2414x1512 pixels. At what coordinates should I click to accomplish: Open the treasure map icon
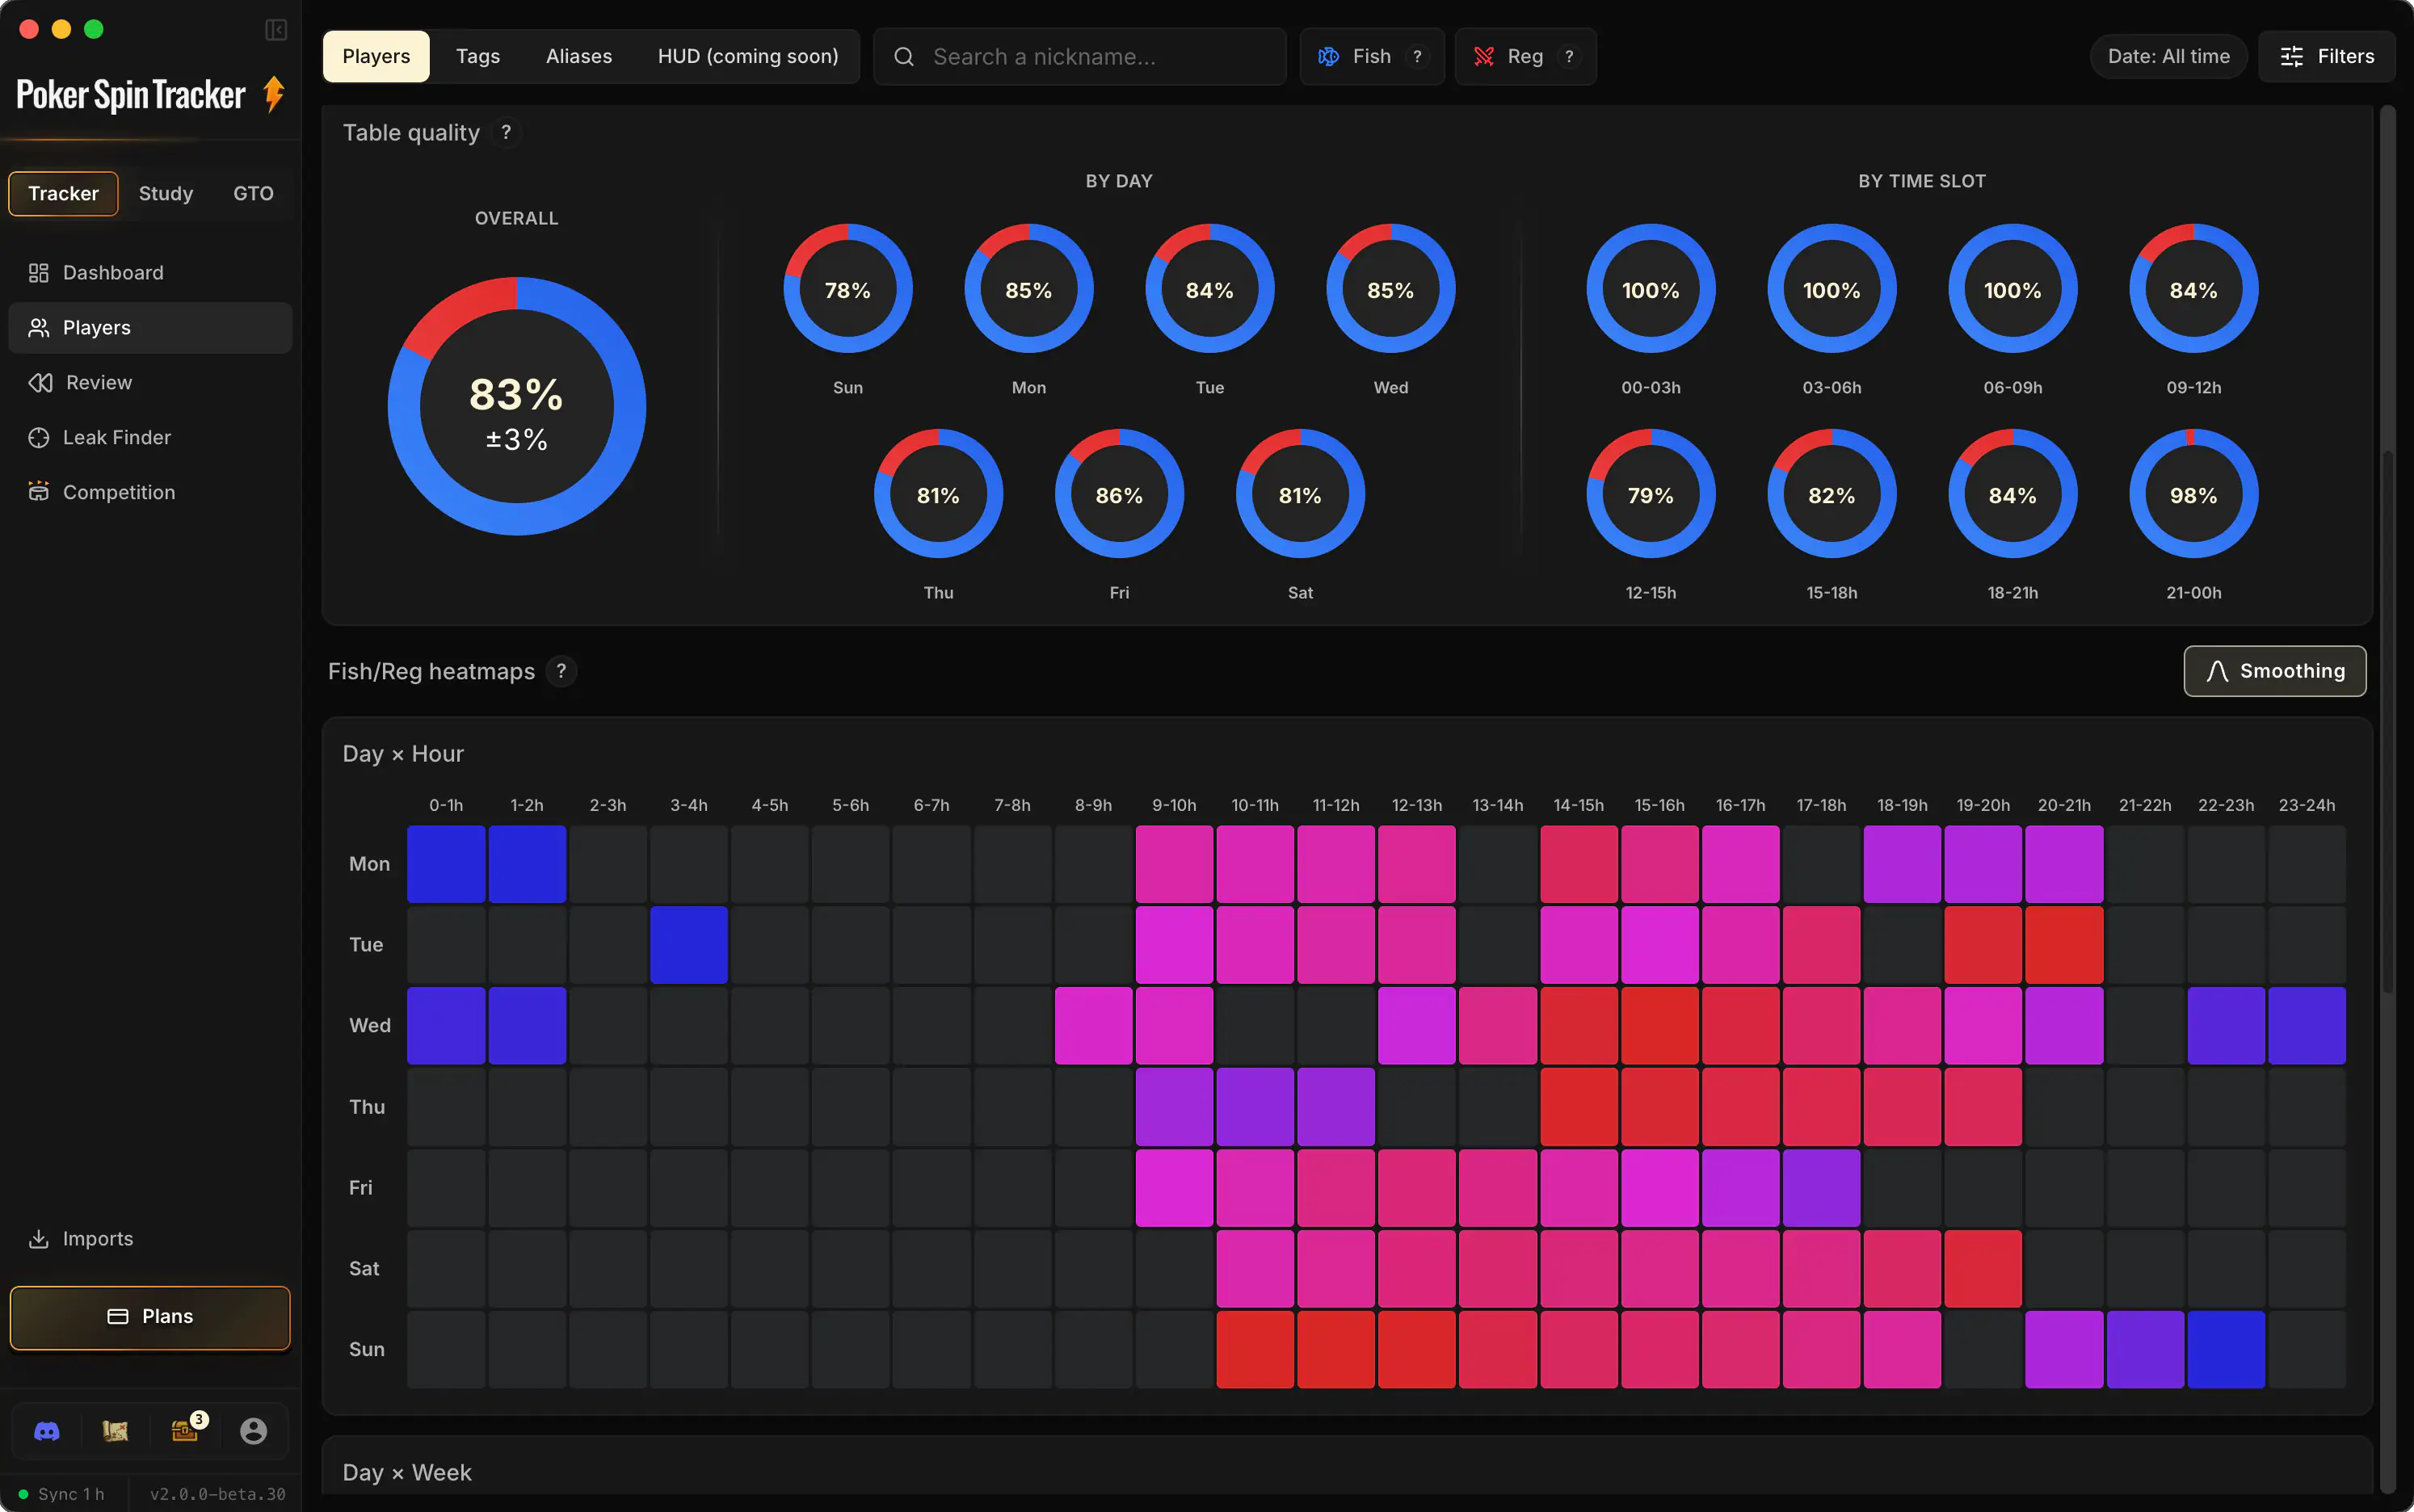point(115,1431)
